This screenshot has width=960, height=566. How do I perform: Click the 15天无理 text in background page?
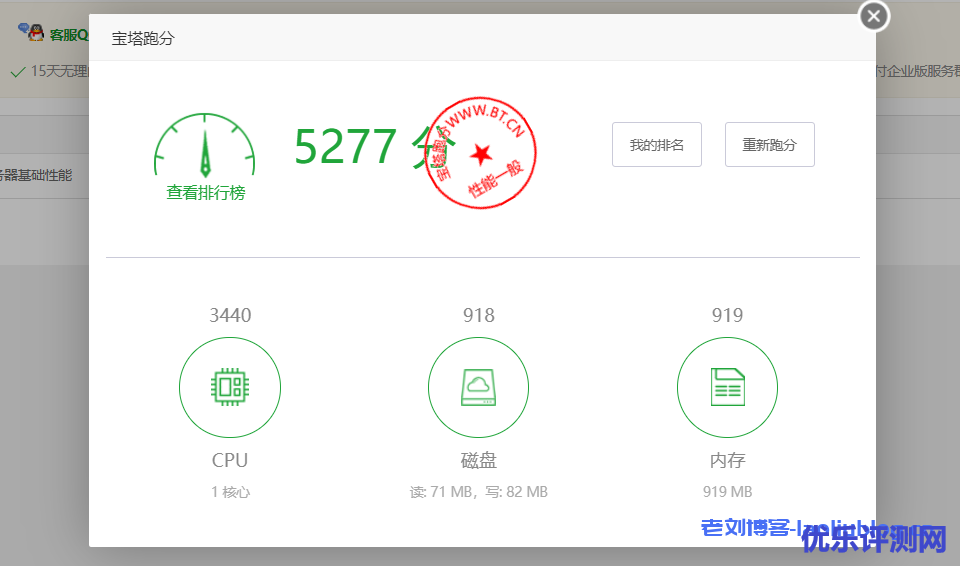[59, 72]
